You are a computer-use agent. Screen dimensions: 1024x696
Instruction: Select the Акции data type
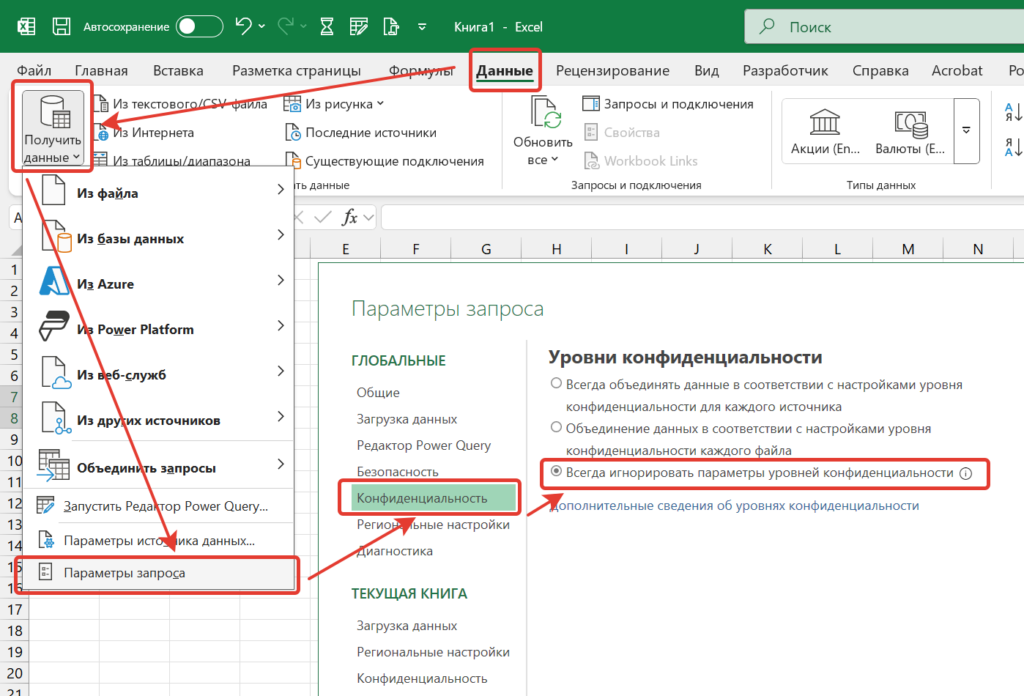[x=825, y=131]
